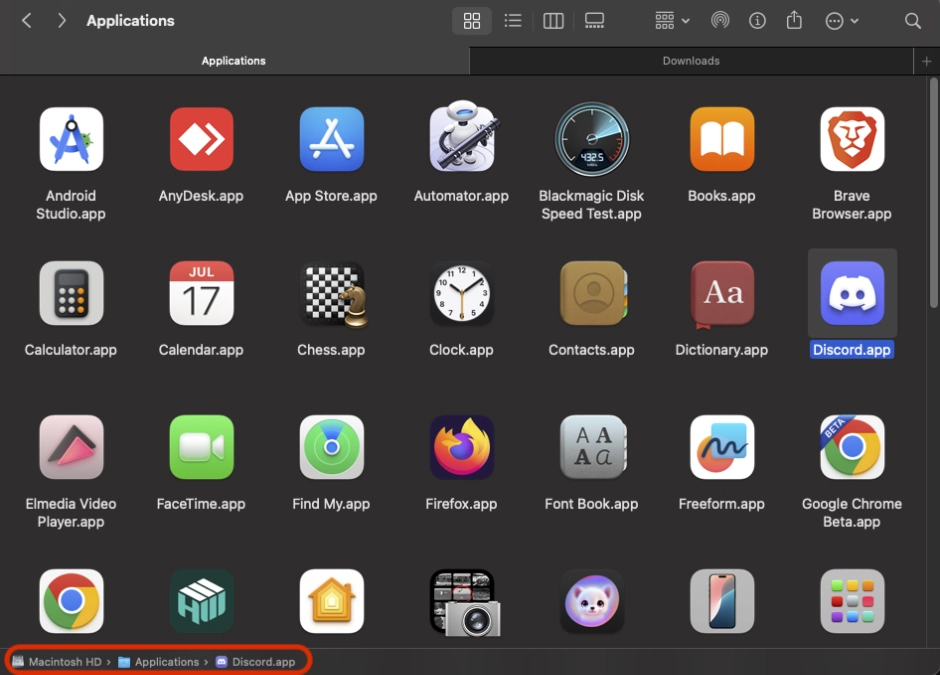Image resolution: width=940 pixels, height=675 pixels.
Task: Select the Calculator app icon
Action: tap(71, 293)
